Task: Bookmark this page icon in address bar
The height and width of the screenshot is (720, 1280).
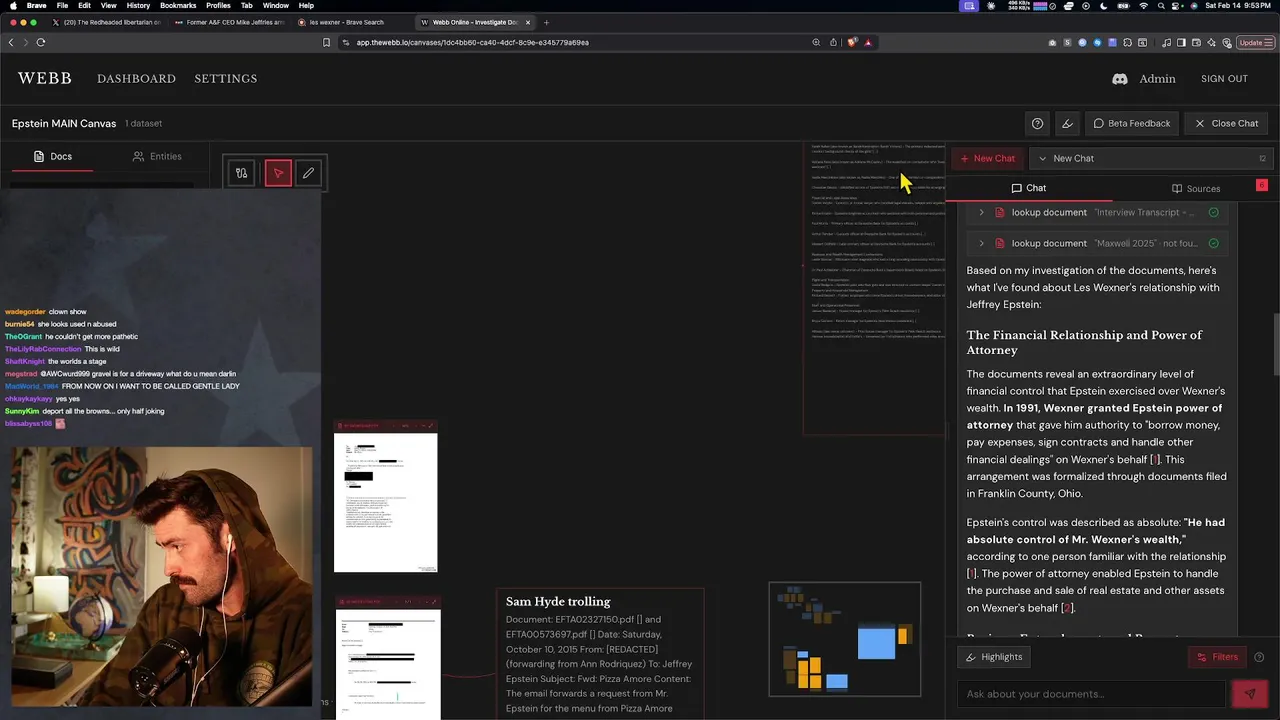Action: pyautogui.click(x=326, y=42)
